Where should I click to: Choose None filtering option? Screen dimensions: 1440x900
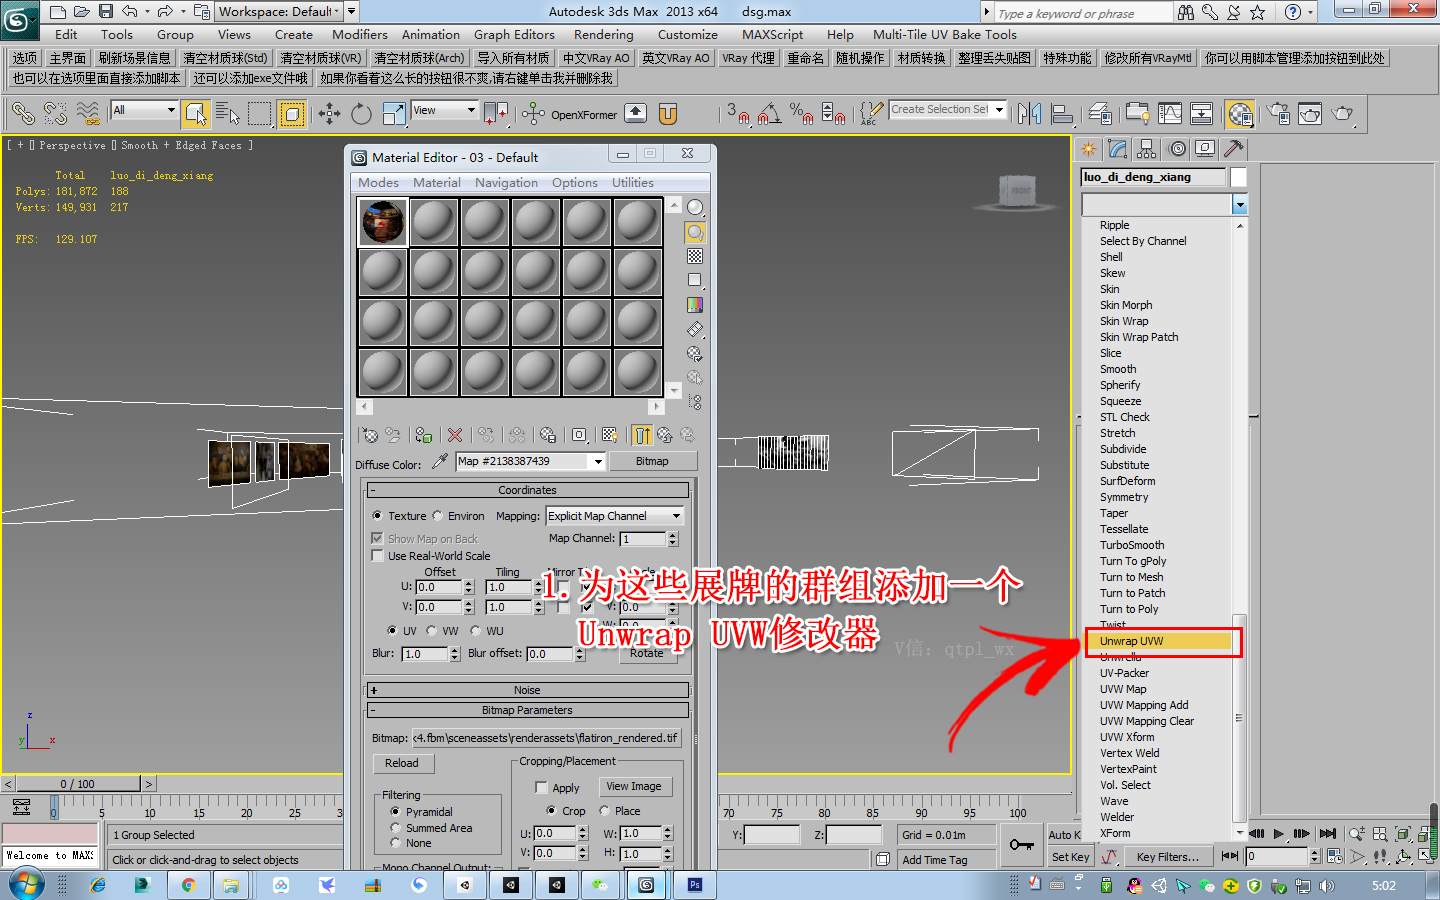pos(395,843)
